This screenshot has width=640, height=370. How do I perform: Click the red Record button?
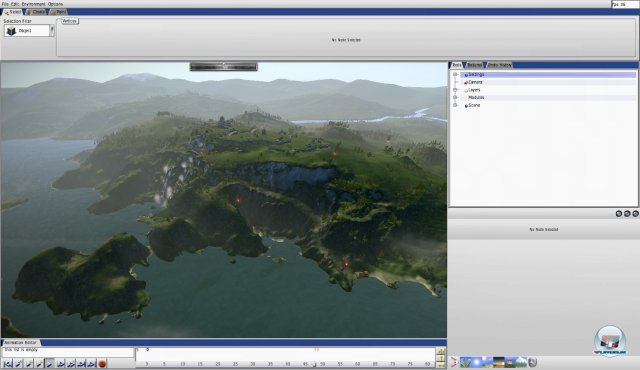[x=102, y=363]
